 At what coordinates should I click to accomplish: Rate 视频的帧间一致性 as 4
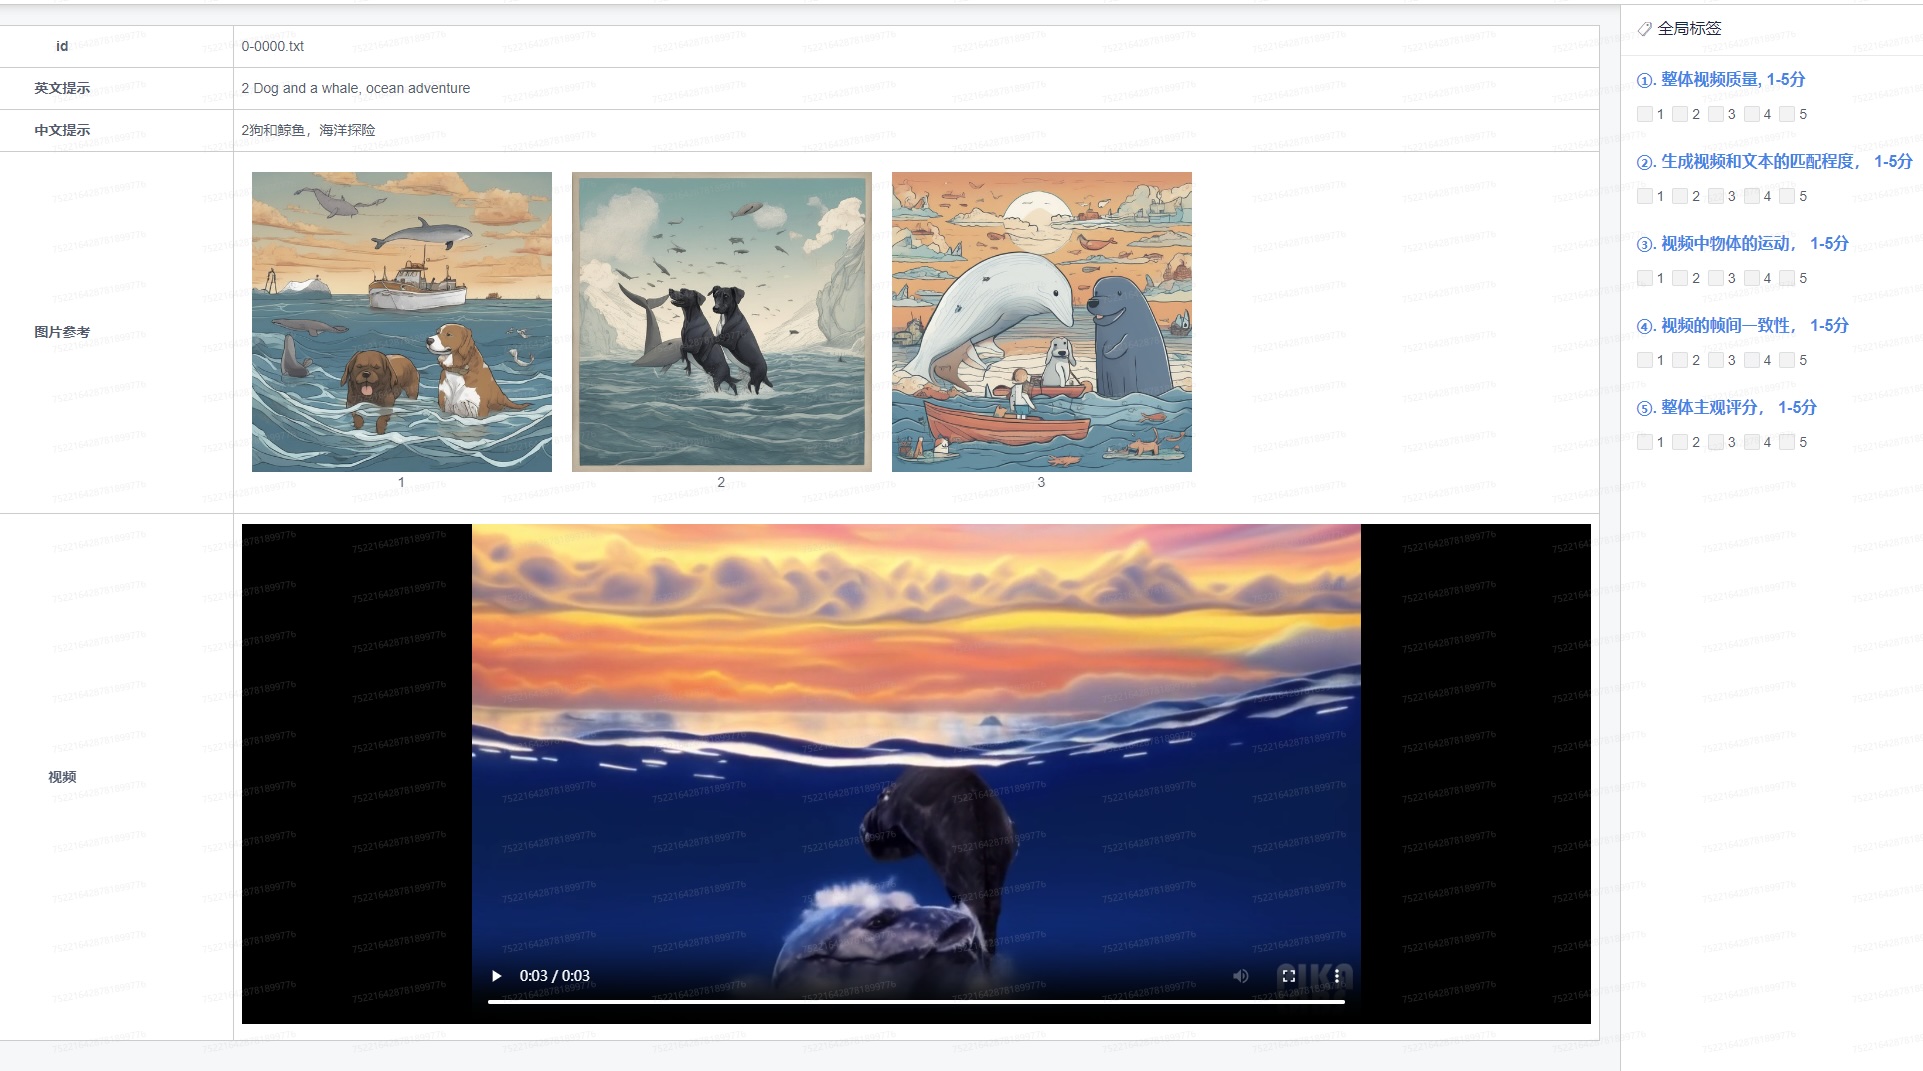click(1752, 360)
